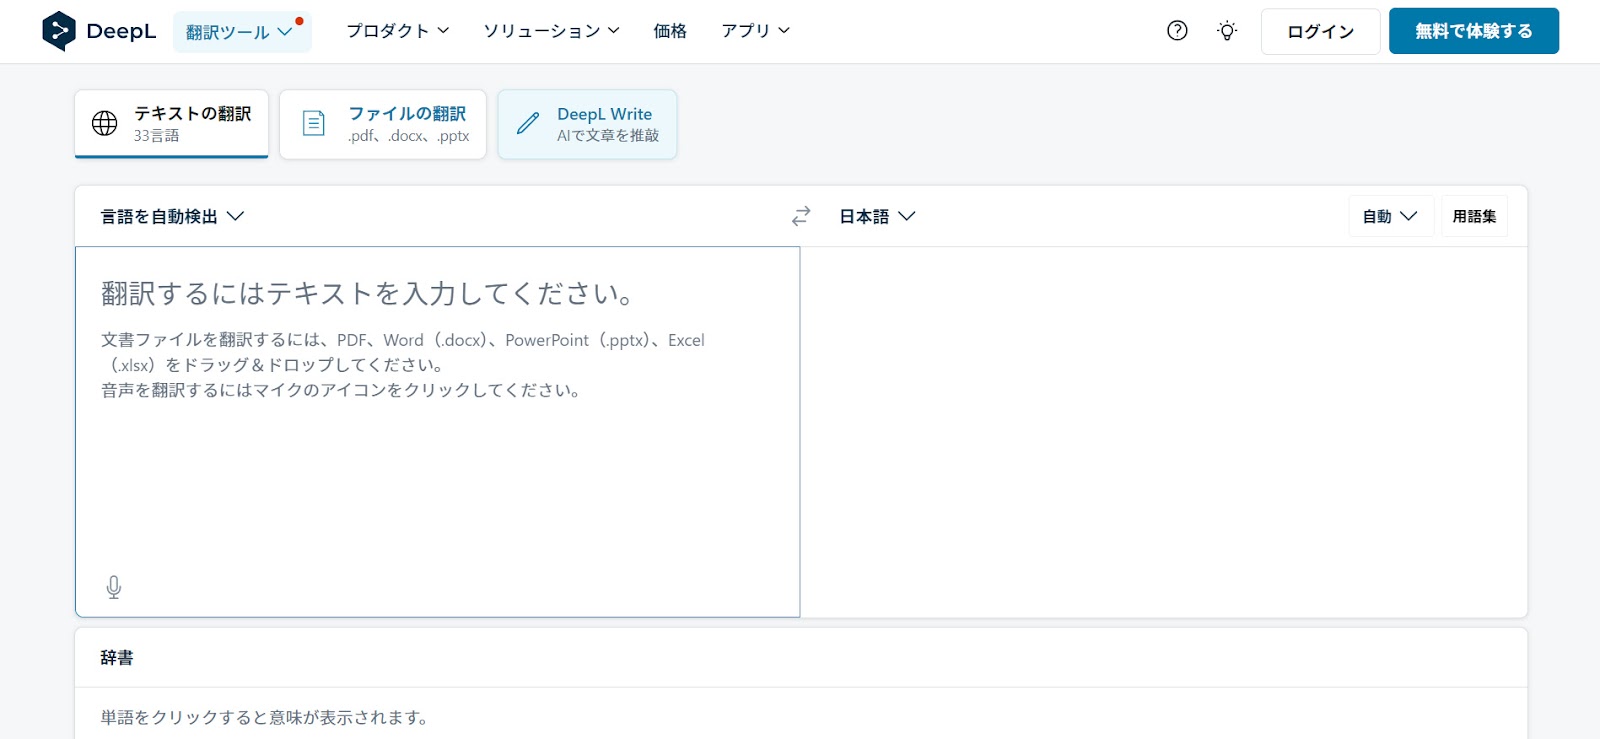Open the 日本語 target language selector

pyautogui.click(x=877, y=216)
